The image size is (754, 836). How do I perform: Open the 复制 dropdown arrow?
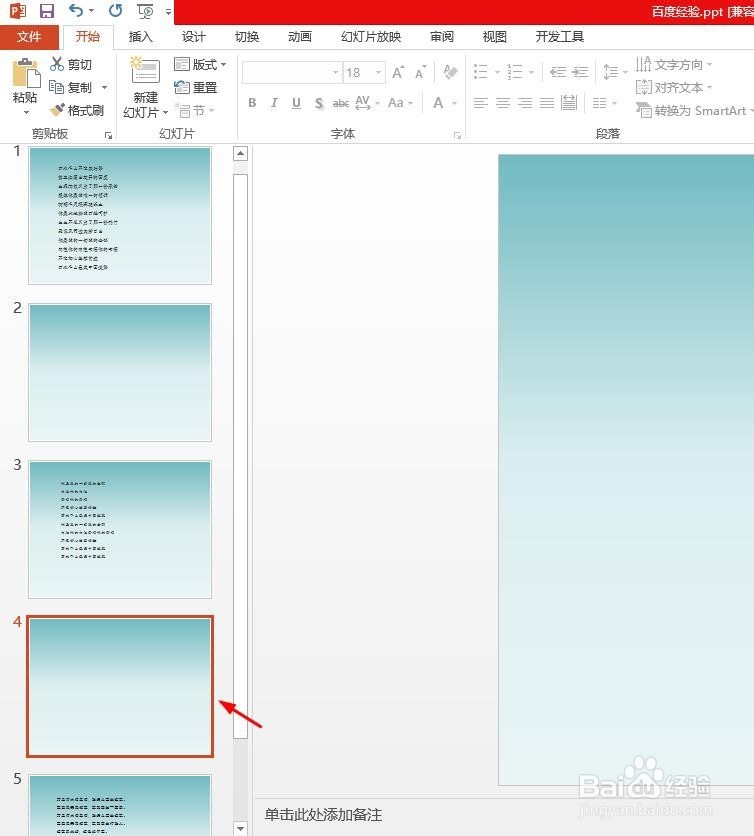[x=105, y=87]
